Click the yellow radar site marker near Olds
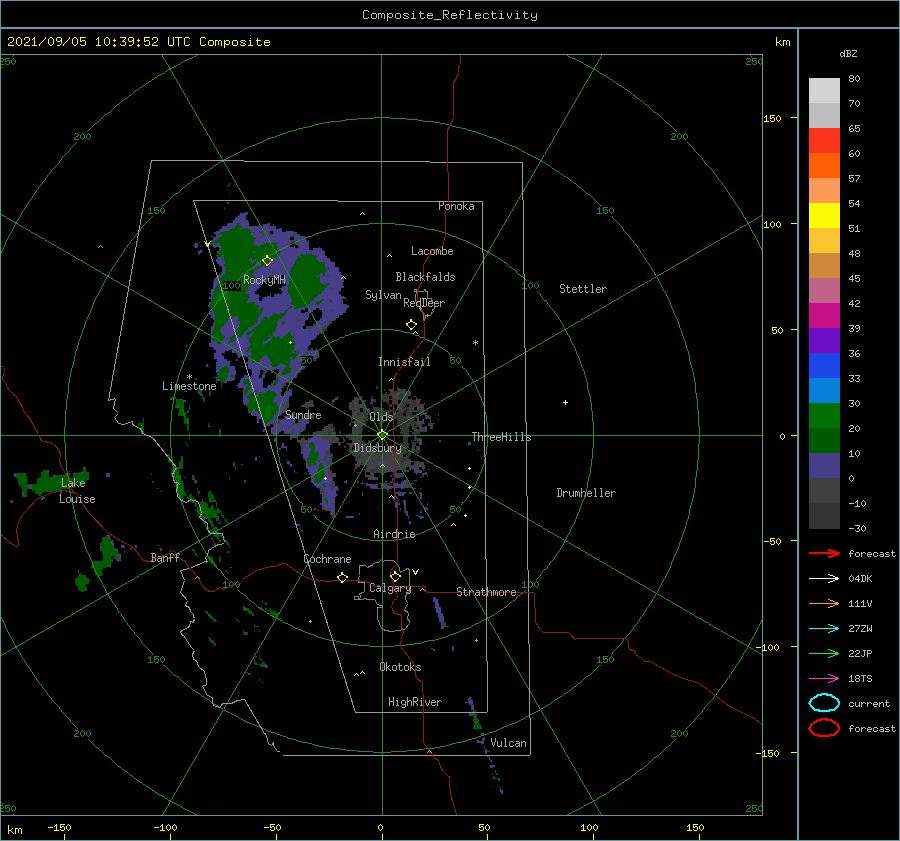Screen dimensions: 900x841 (382, 435)
